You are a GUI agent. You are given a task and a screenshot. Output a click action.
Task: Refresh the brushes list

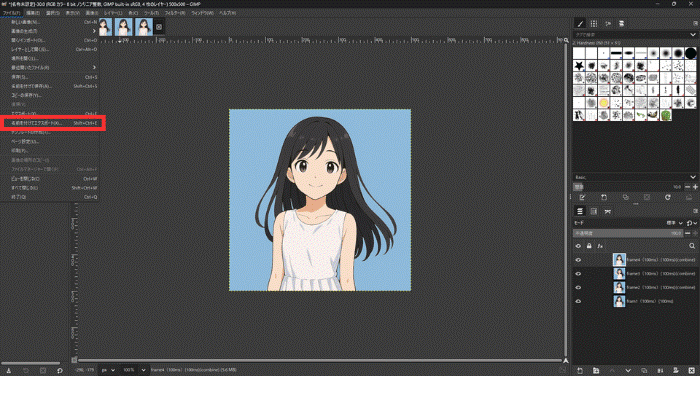[667, 197]
